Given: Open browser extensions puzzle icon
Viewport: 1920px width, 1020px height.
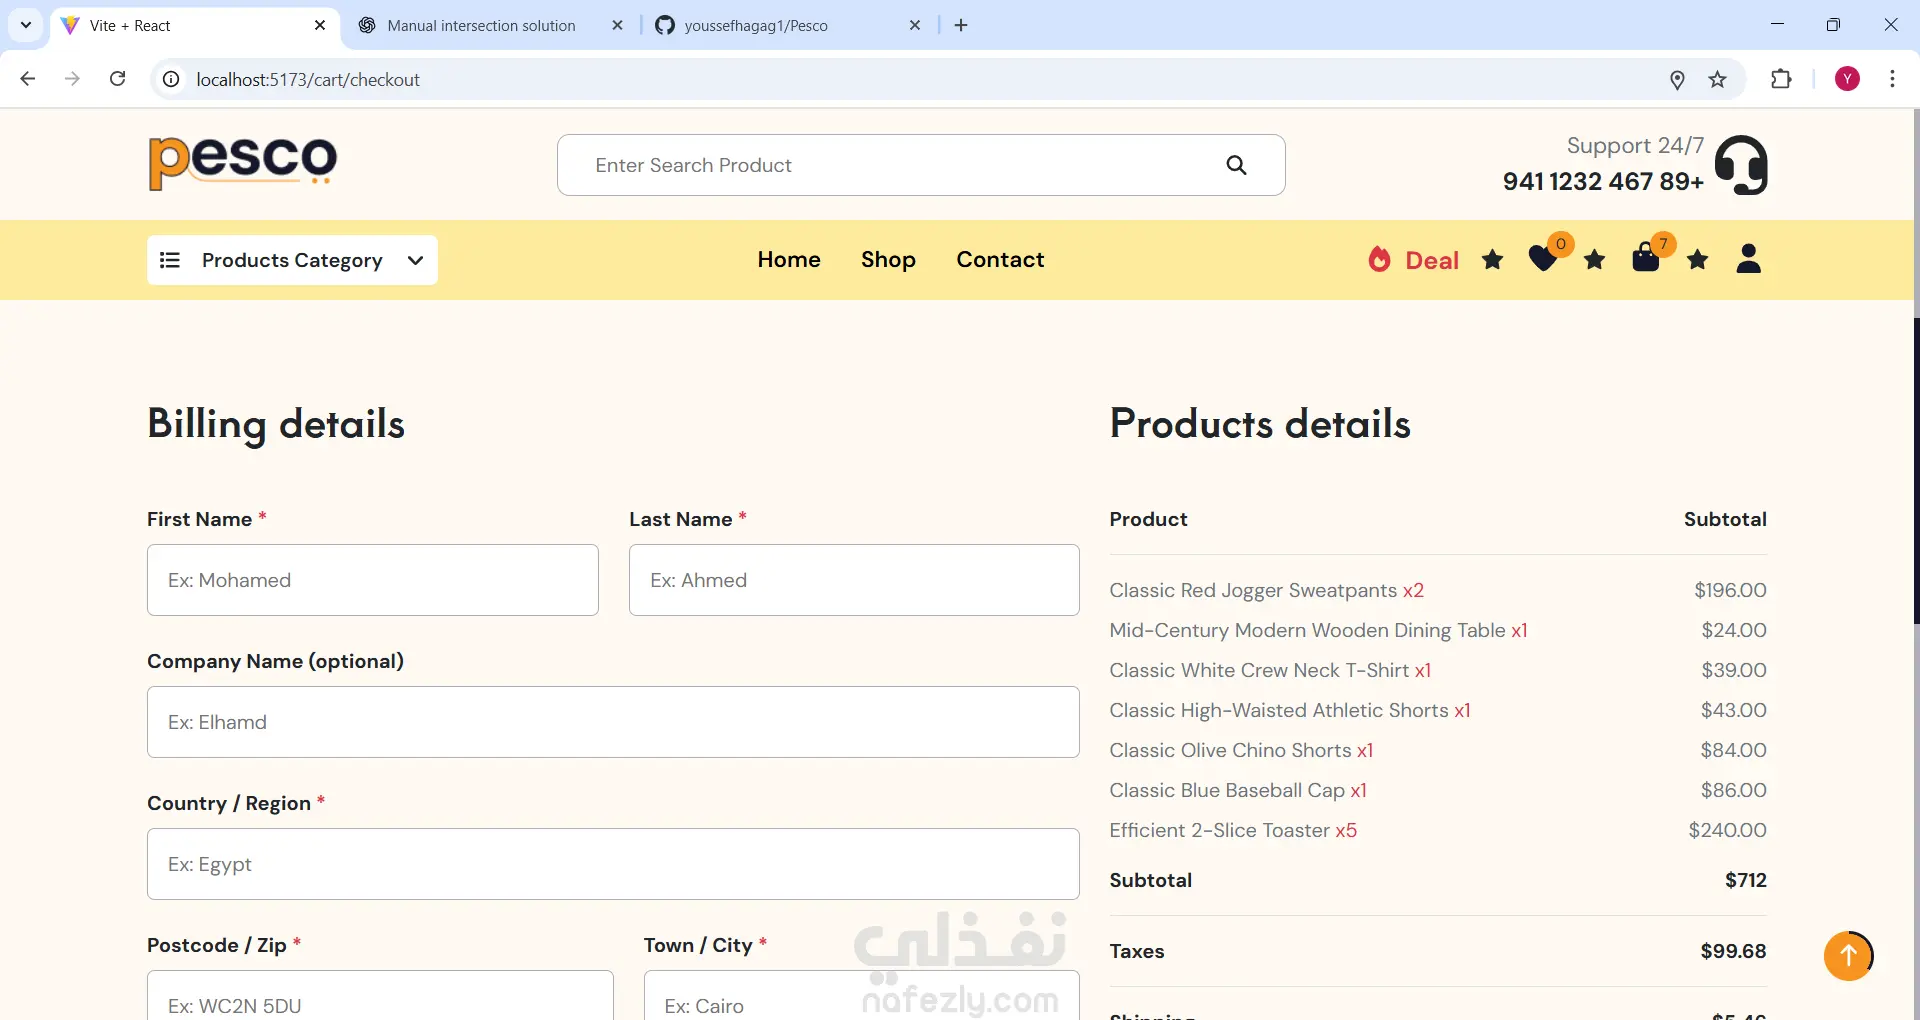Looking at the screenshot, I should [x=1782, y=79].
